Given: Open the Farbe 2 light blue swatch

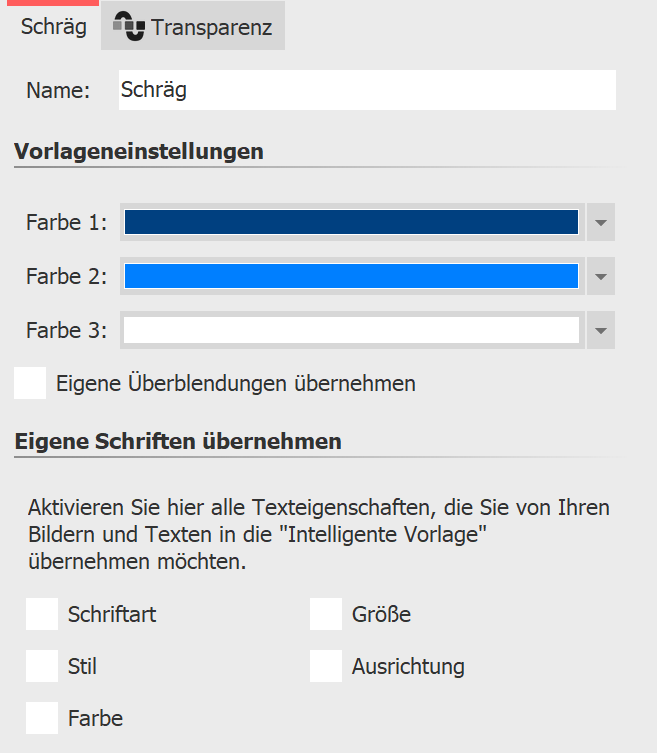Looking at the screenshot, I should pos(351,276).
